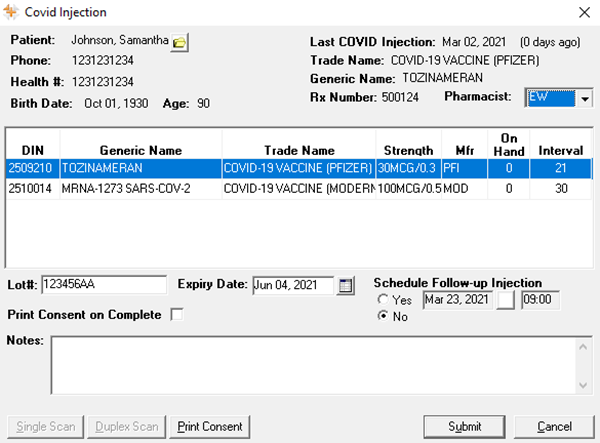The width and height of the screenshot is (600, 443).
Task: Click the follow-up date Mar 23, 2021 field
Action: (457, 300)
